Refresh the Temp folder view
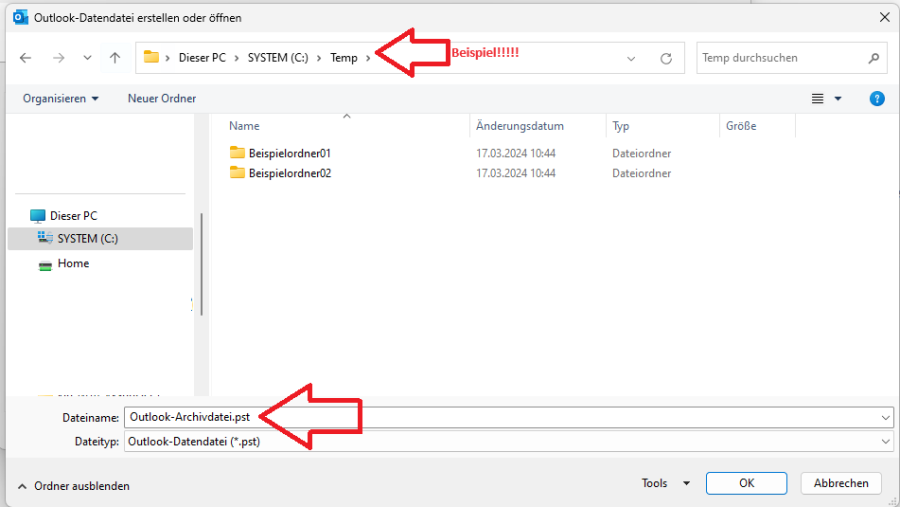Viewport: 900px width, 507px height. click(x=666, y=59)
